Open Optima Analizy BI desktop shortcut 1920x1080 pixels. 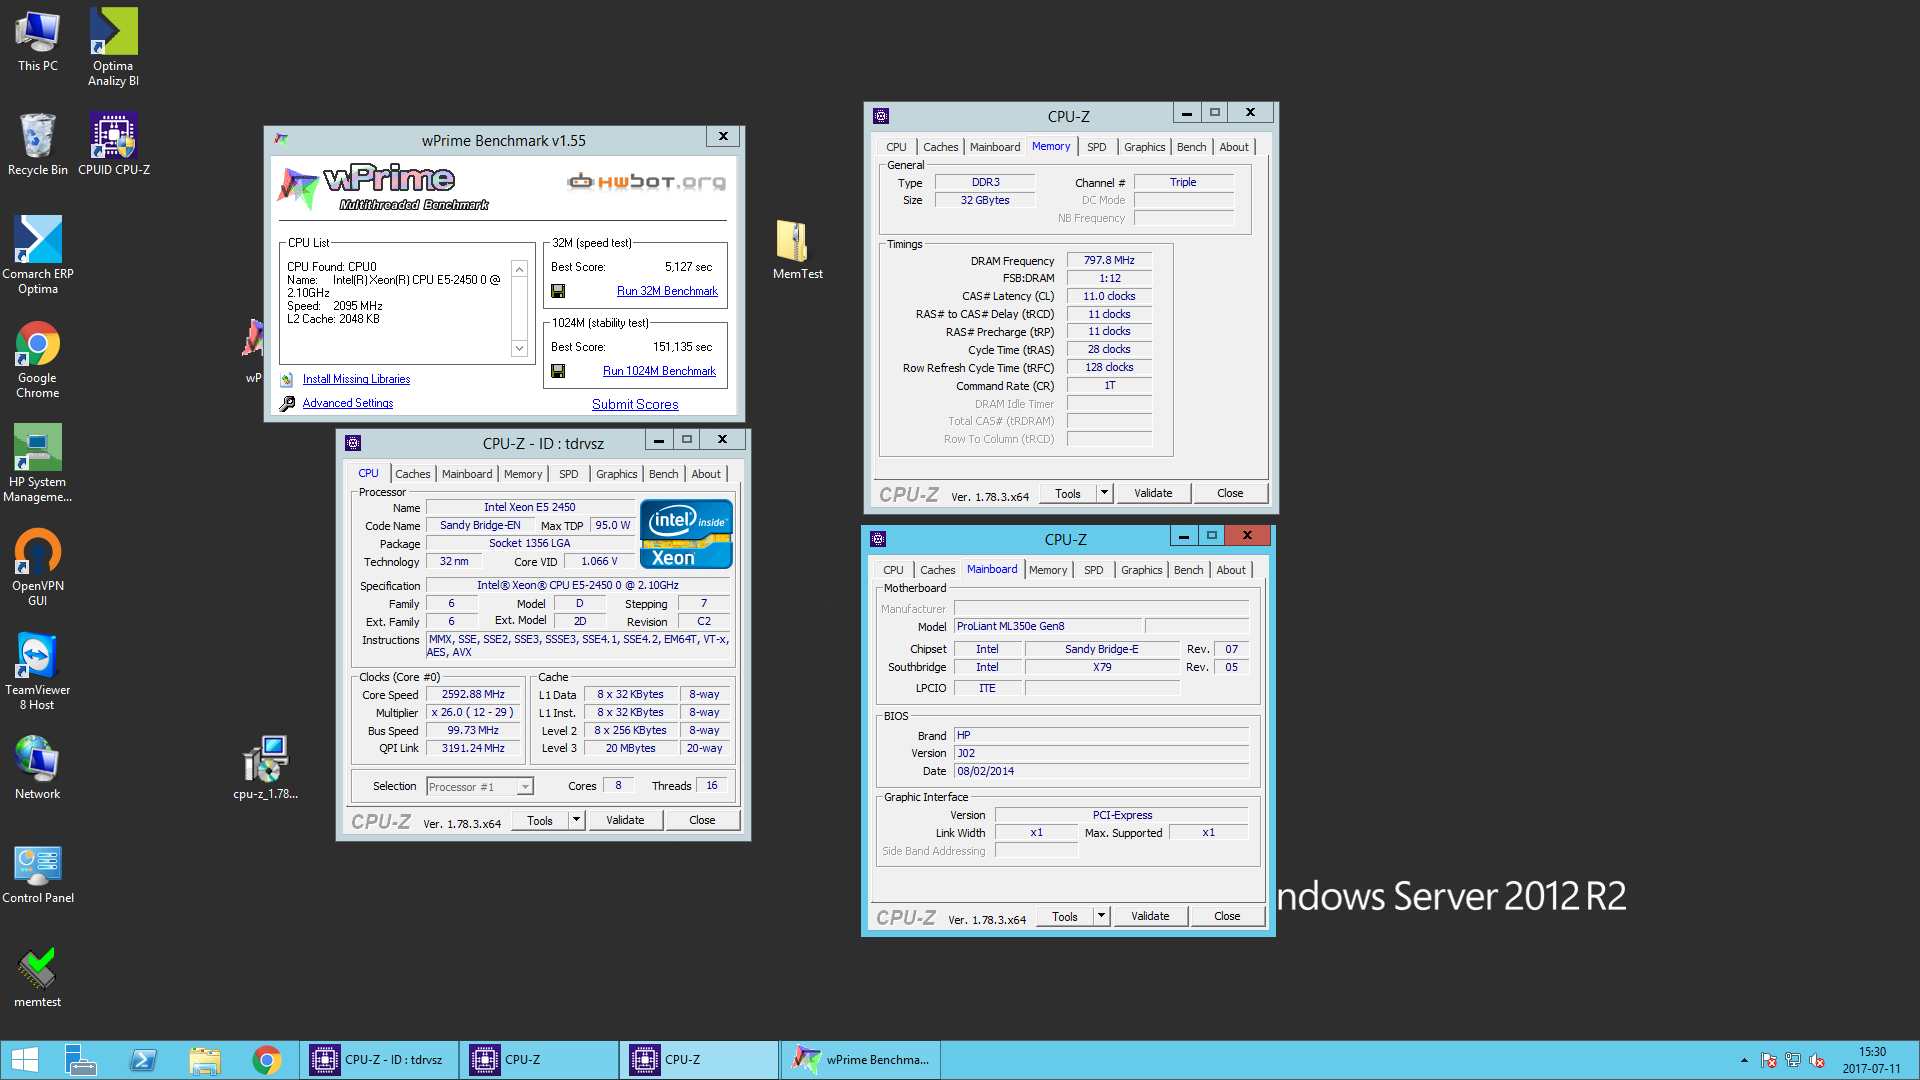pos(113,47)
